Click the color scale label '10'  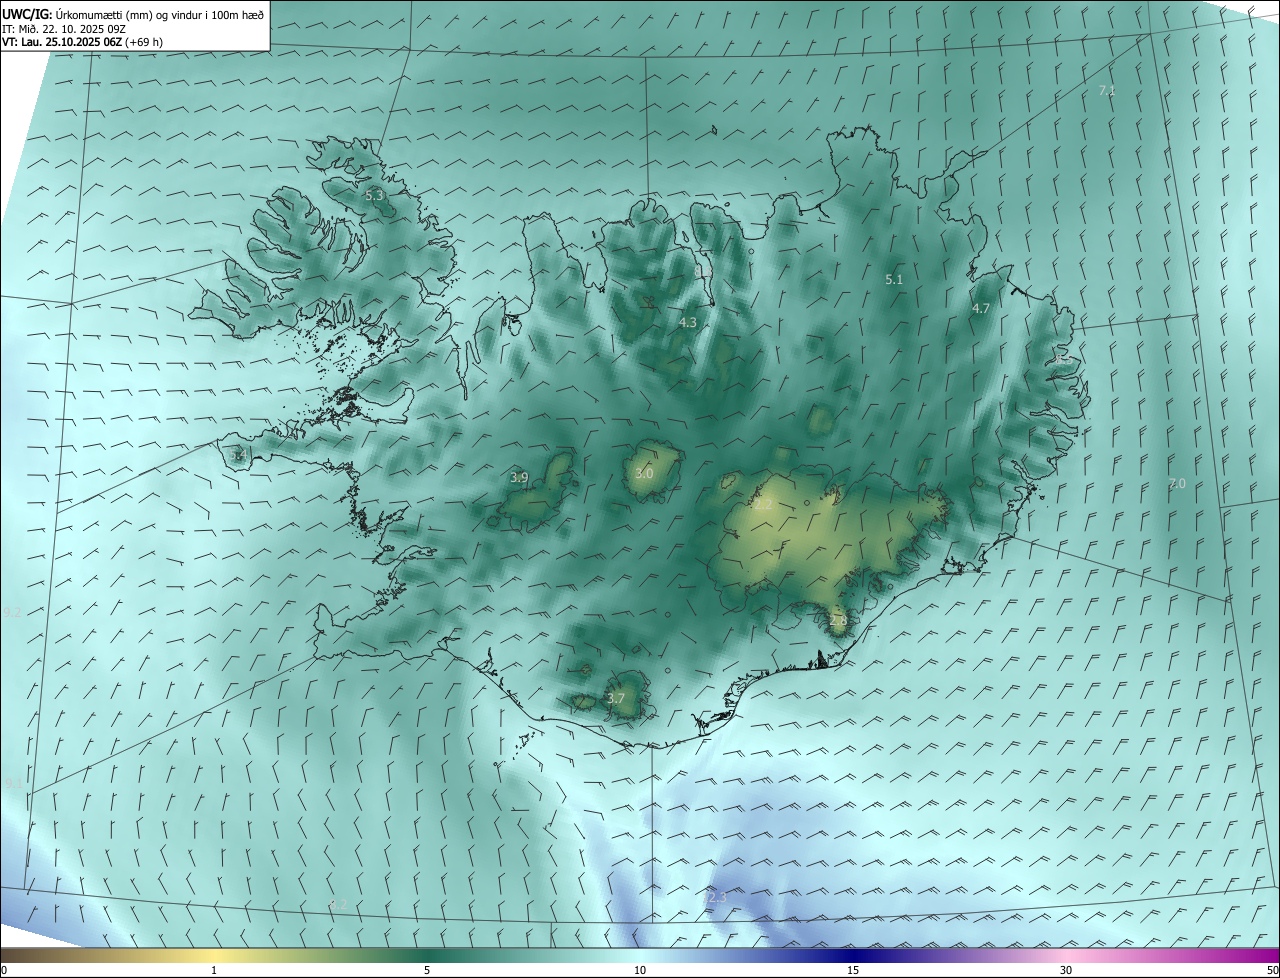coord(640,970)
